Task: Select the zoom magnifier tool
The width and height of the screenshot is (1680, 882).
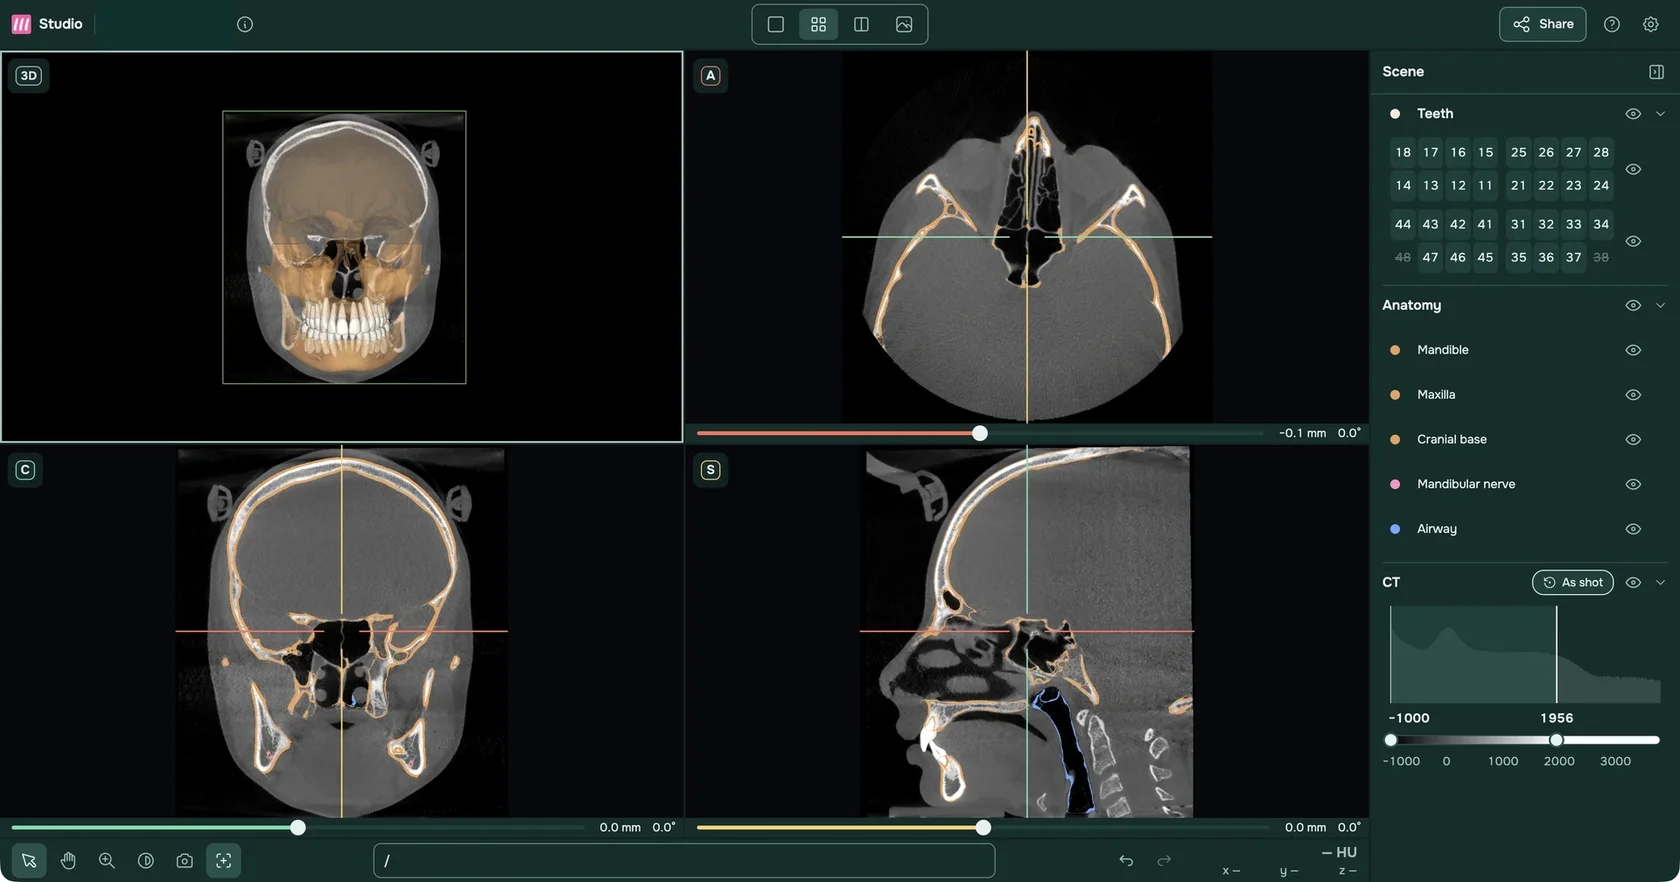Action: pos(107,860)
